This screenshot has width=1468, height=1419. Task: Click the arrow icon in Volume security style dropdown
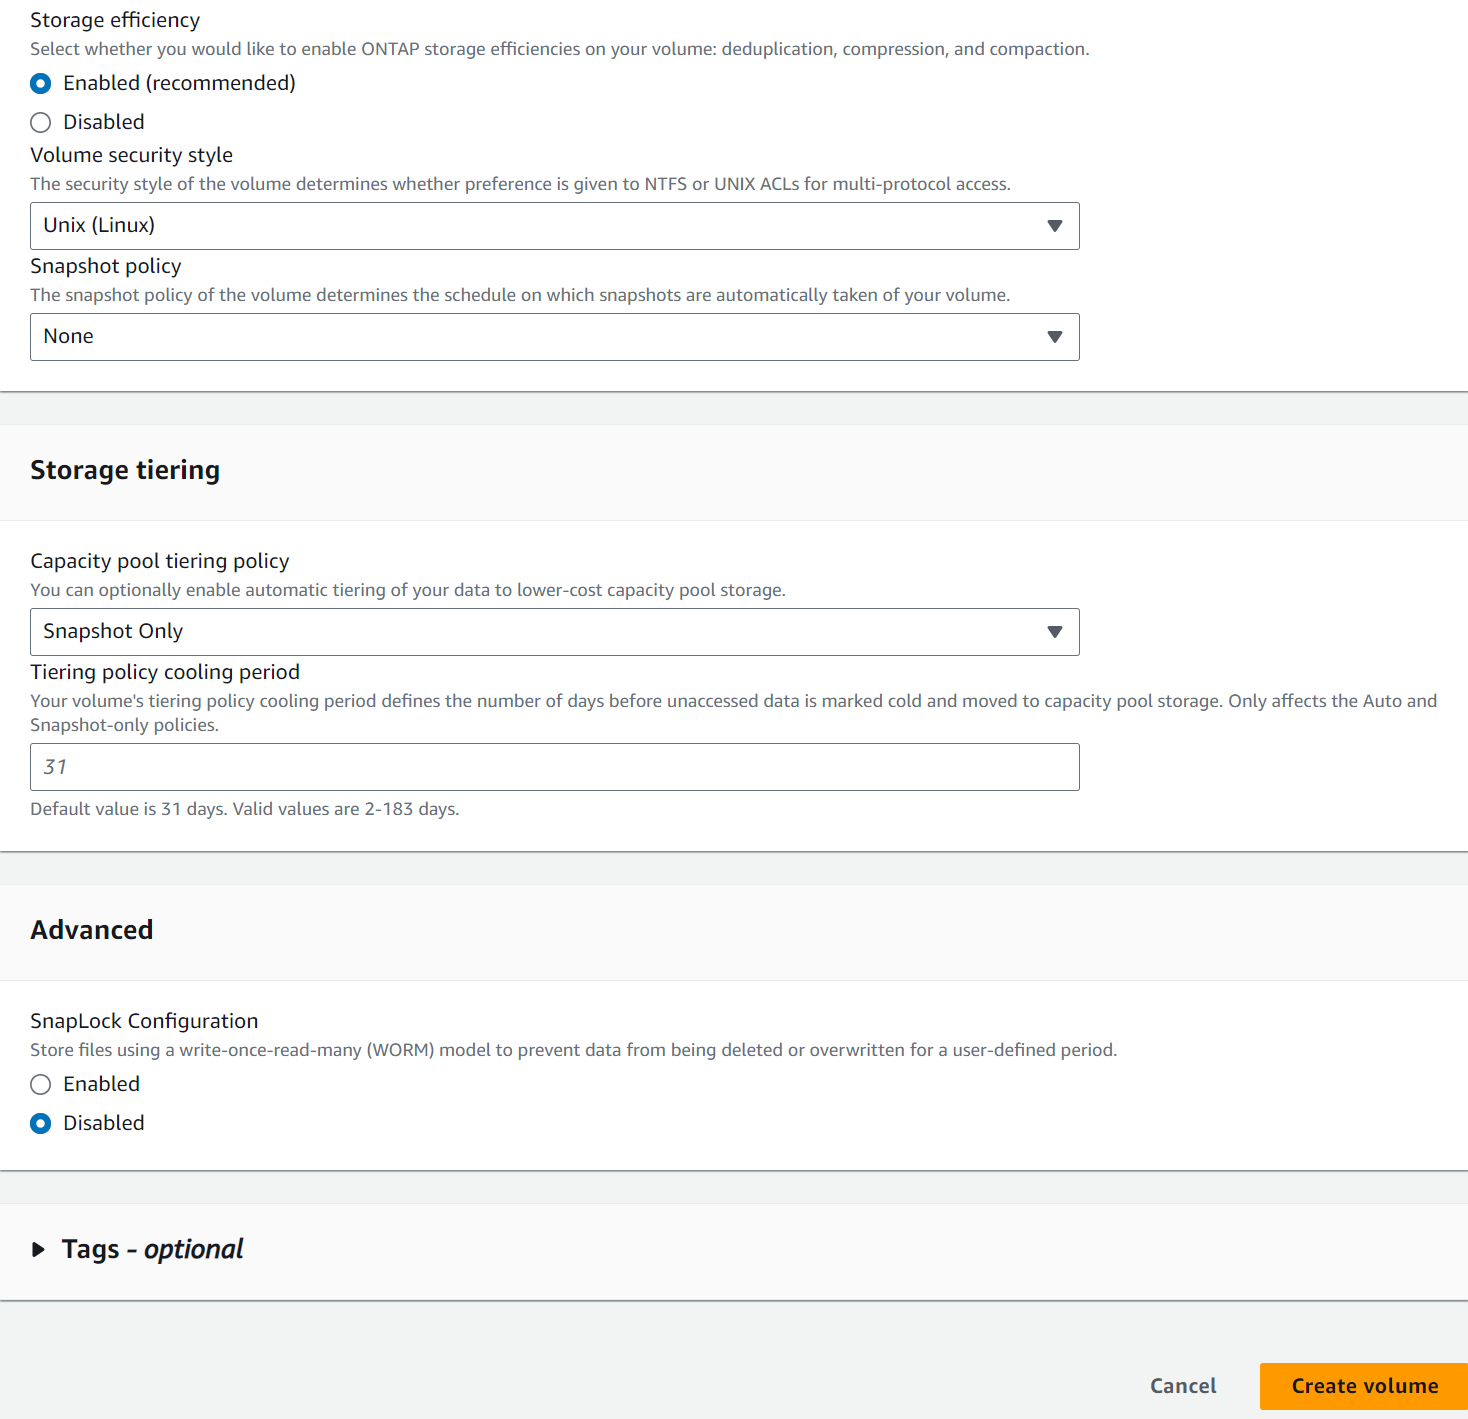1054,226
